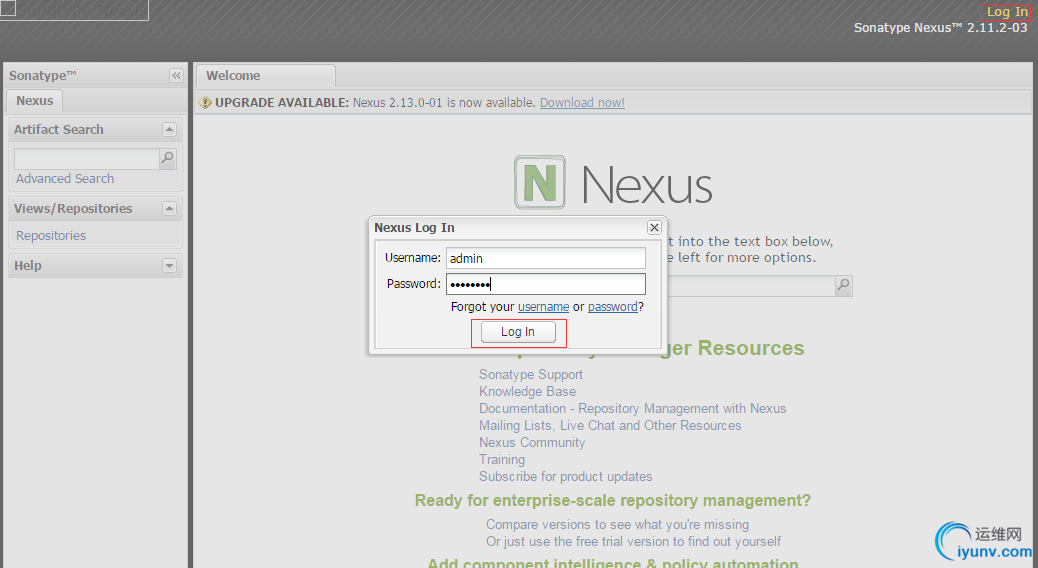Click the Sonatype Nexus 2.11.2-03 version text

click(941, 28)
